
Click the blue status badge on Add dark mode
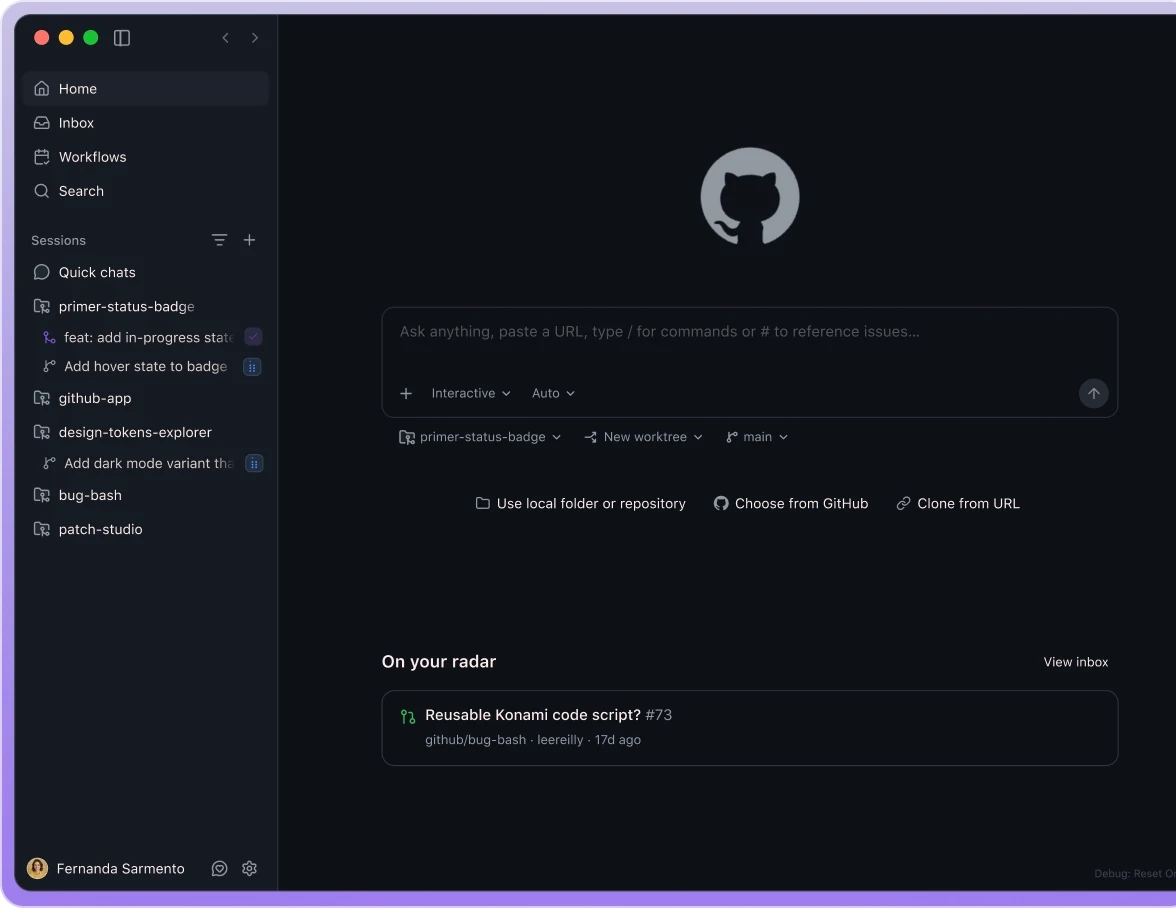click(x=254, y=463)
